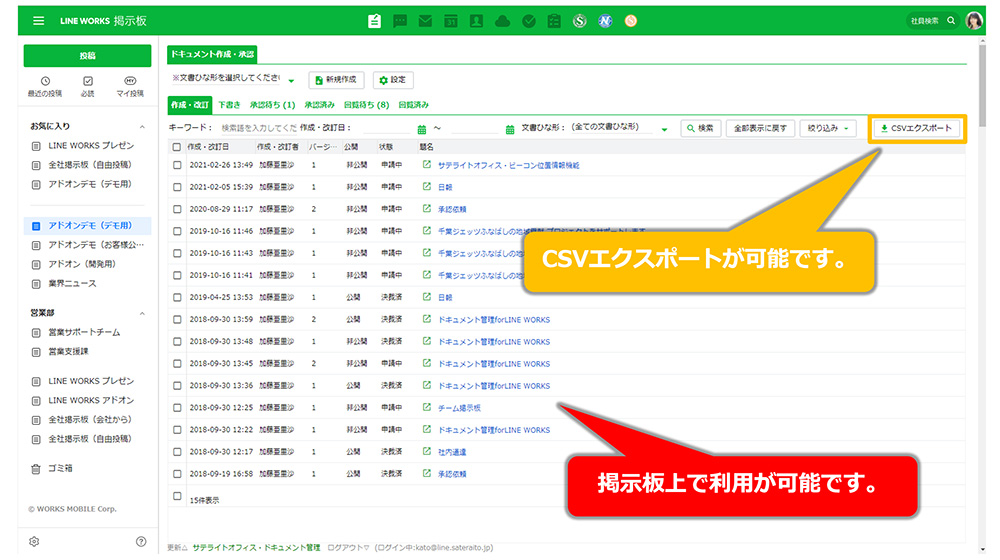
Task: Open the end date calendar picker
Action: pyautogui.click(x=510, y=129)
